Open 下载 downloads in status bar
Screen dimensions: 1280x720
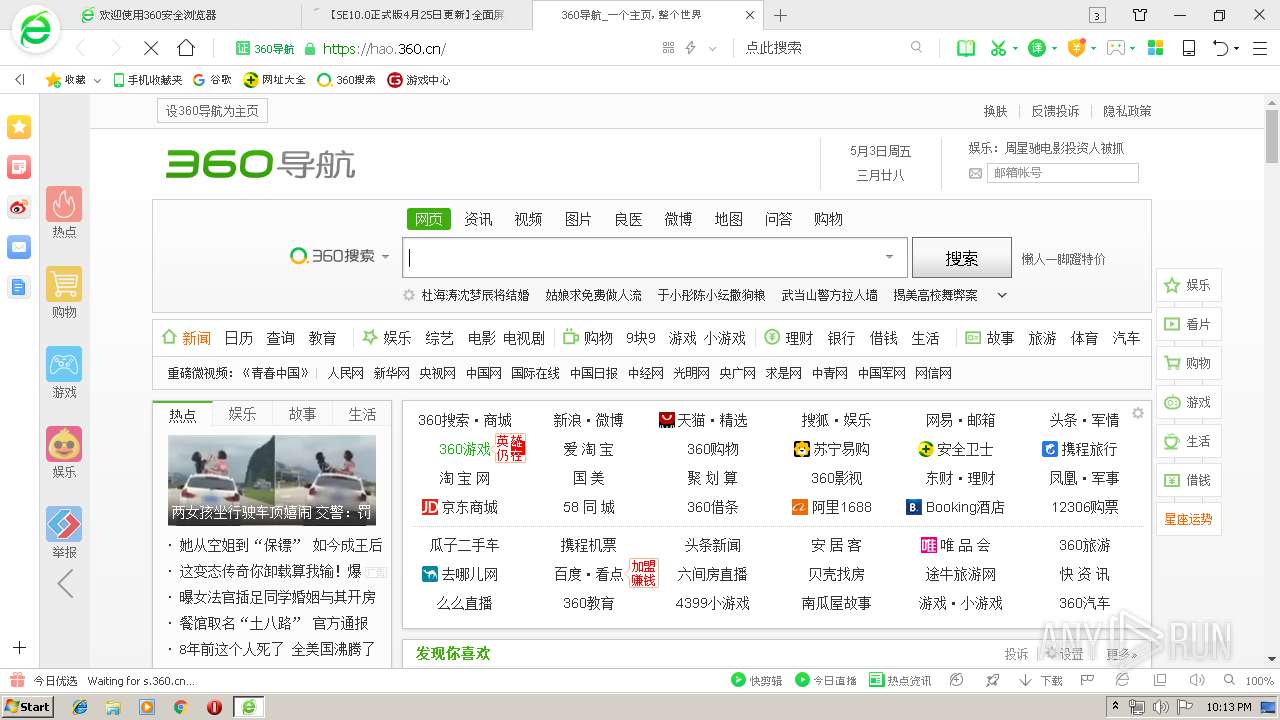[x=1041, y=680]
